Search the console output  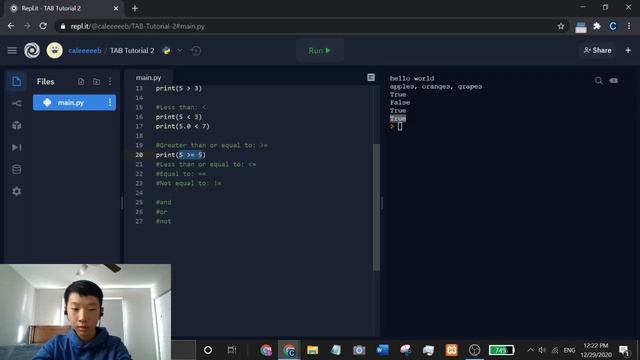tap(598, 81)
